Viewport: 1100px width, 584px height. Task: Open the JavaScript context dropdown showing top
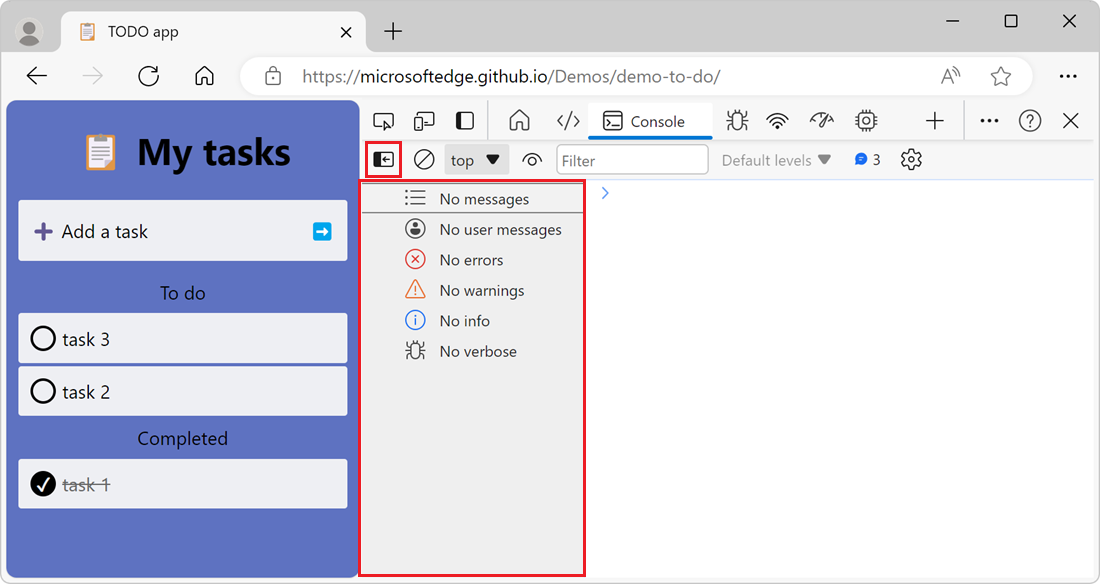[x=476, y=159]
